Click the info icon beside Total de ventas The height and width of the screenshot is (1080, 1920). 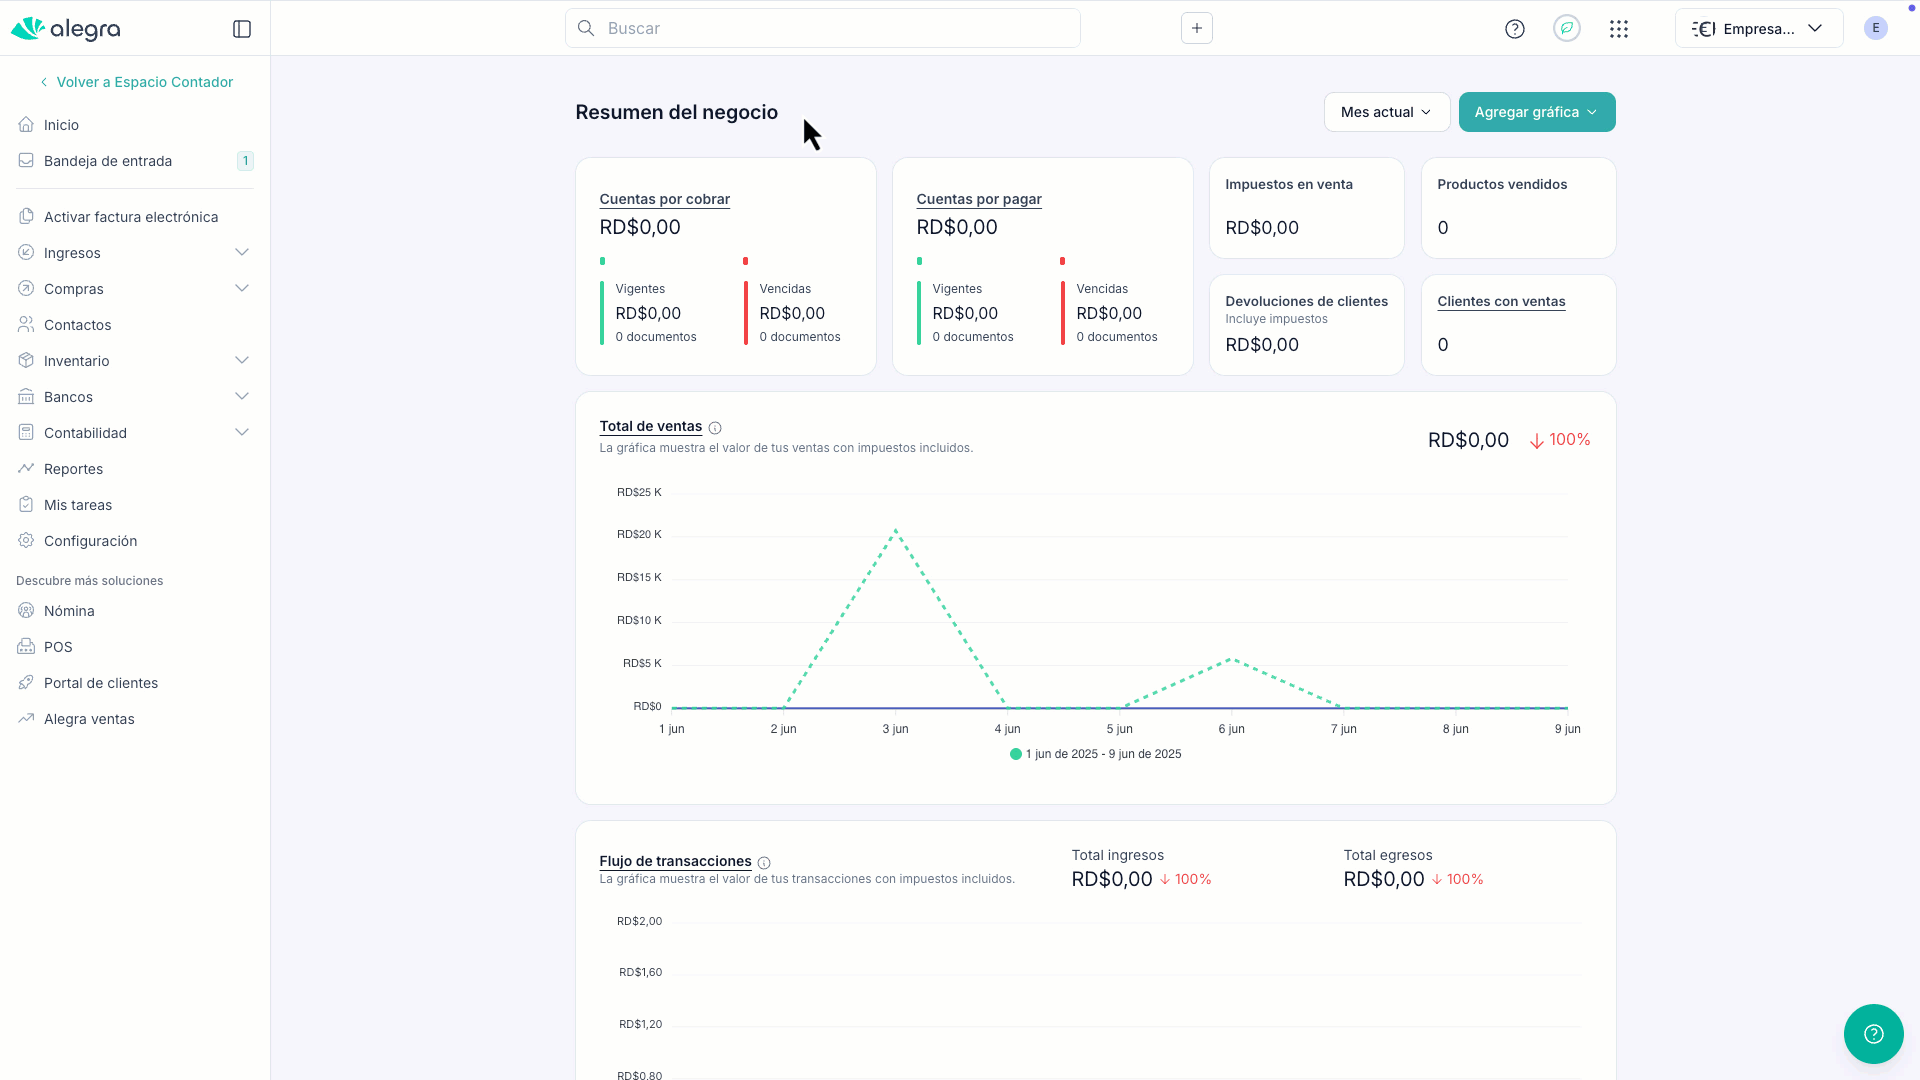pos(715,428)
